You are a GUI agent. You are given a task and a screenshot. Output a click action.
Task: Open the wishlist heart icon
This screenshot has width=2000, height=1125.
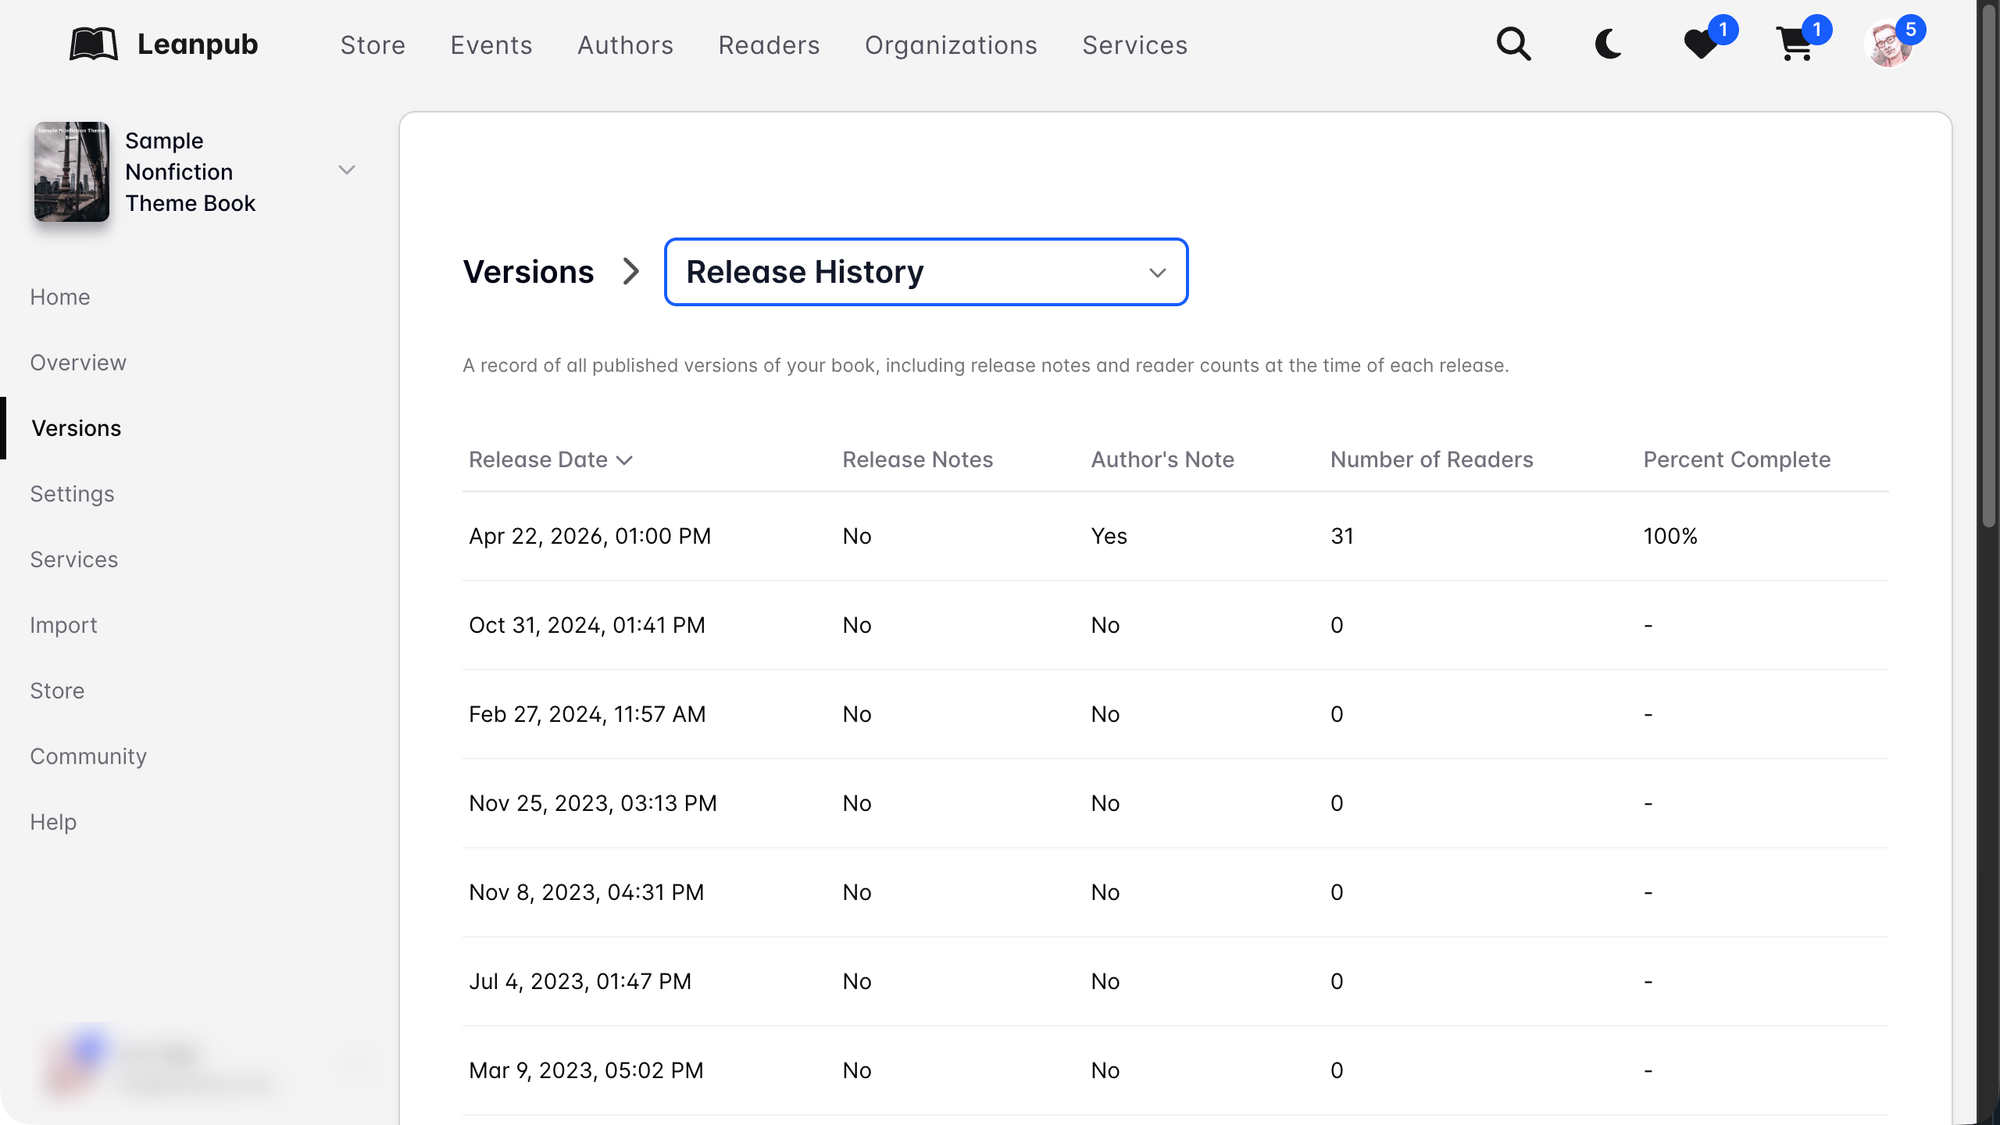1700,44
